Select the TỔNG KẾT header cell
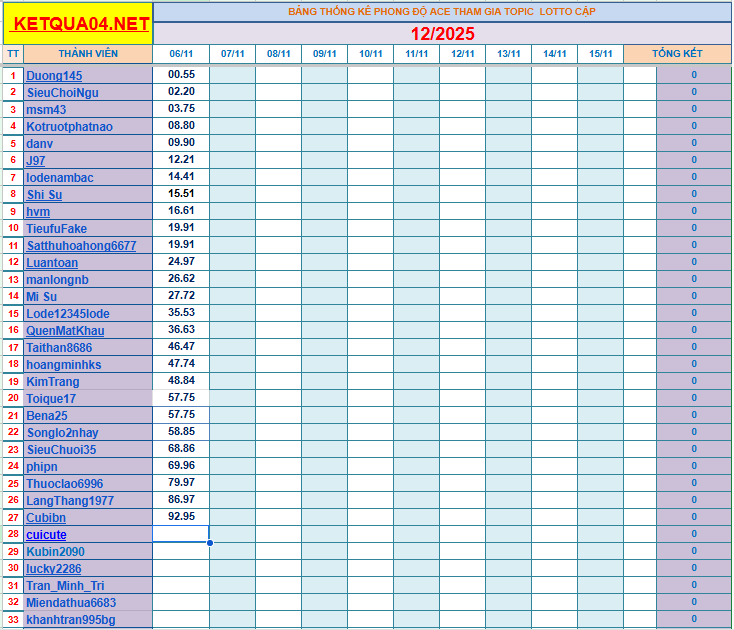This screenshot has height=630, width=734. (x=677, y=54)
